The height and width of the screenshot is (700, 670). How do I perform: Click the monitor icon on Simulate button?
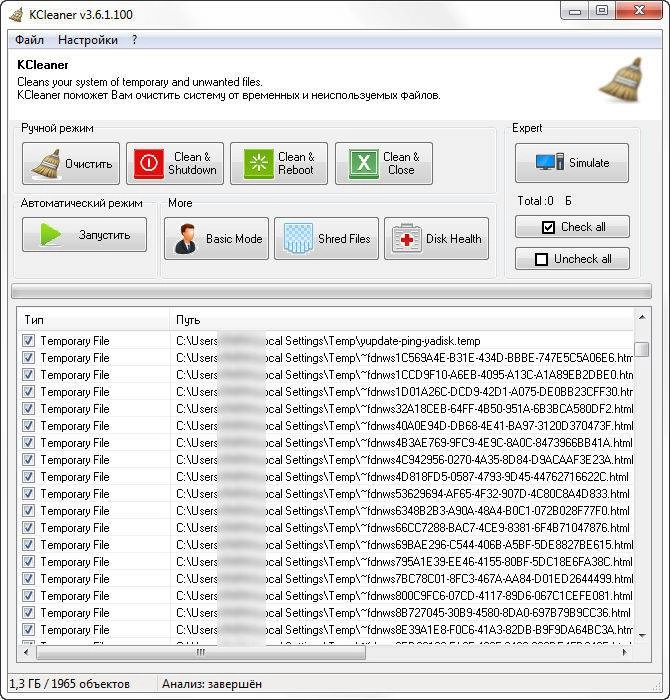549,162
